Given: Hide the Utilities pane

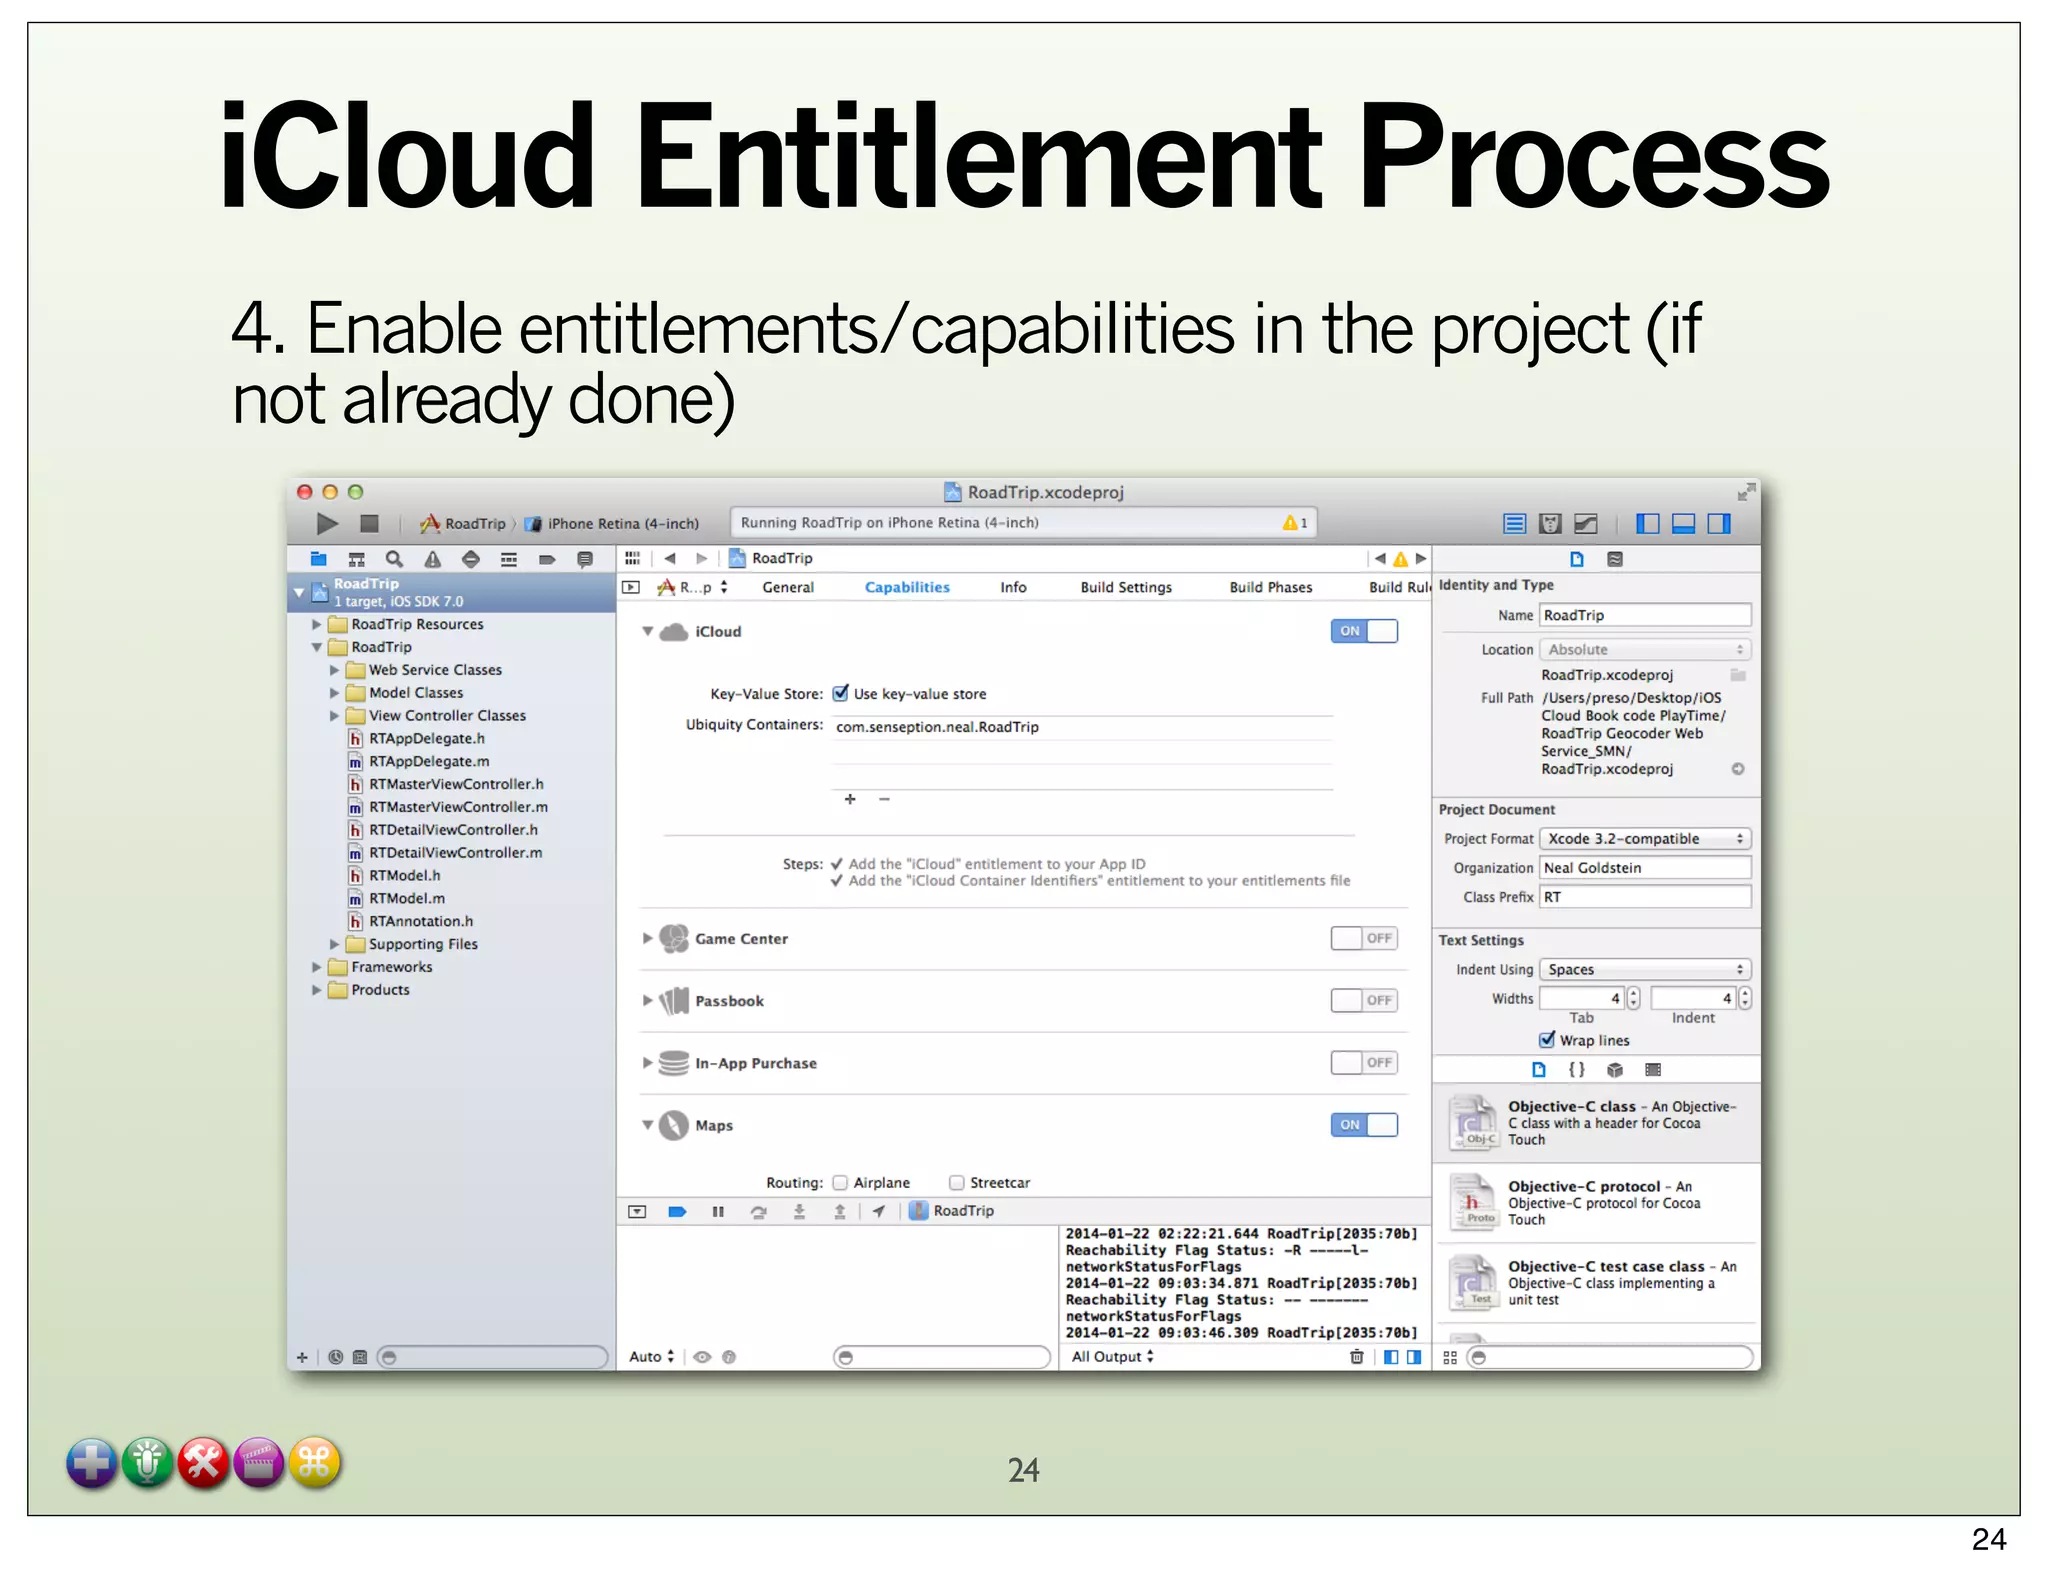Looking at the screenshot, I should pos(1719,523).
